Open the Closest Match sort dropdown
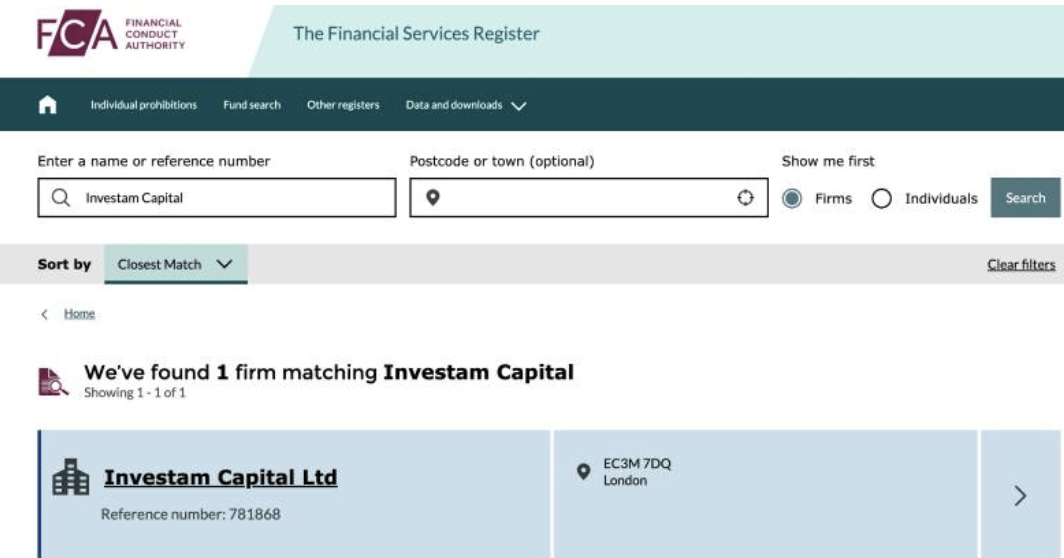This screenshot has width=1064, height=558. [x=175, y=265]
